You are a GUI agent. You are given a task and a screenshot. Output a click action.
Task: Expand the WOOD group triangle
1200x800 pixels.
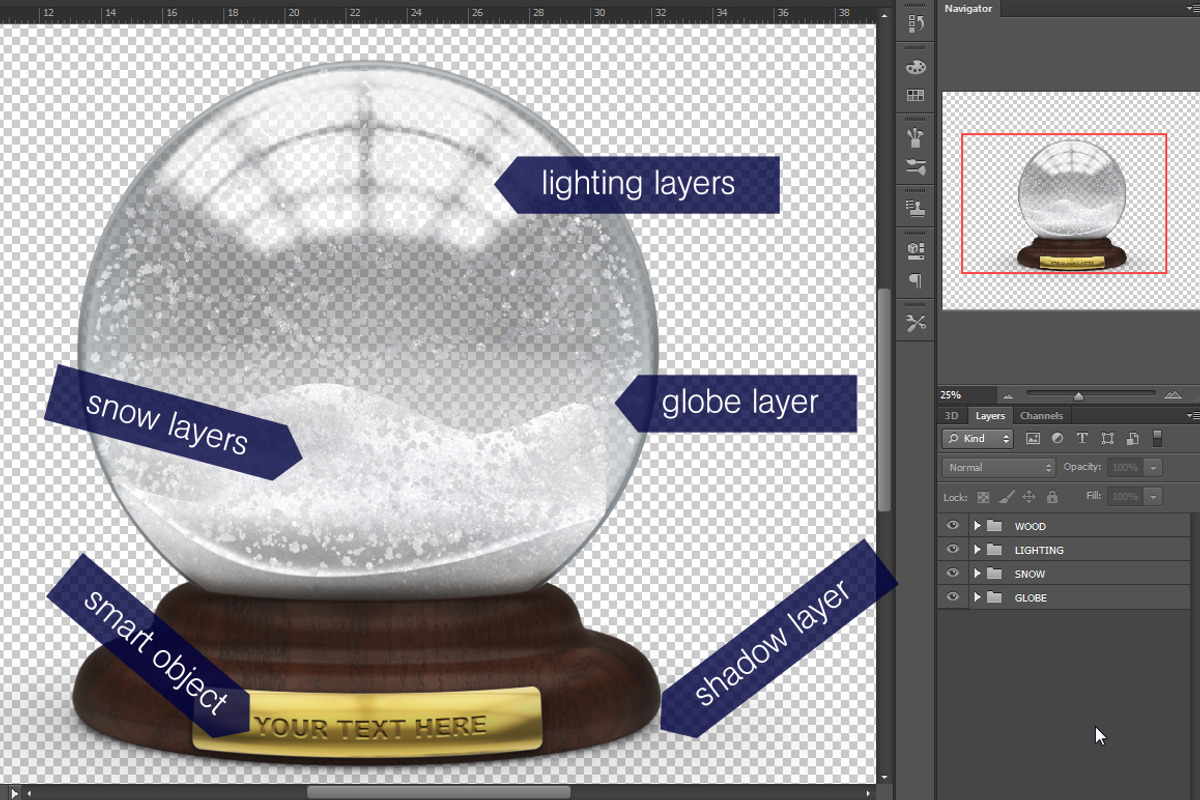[x=977, y=526]
